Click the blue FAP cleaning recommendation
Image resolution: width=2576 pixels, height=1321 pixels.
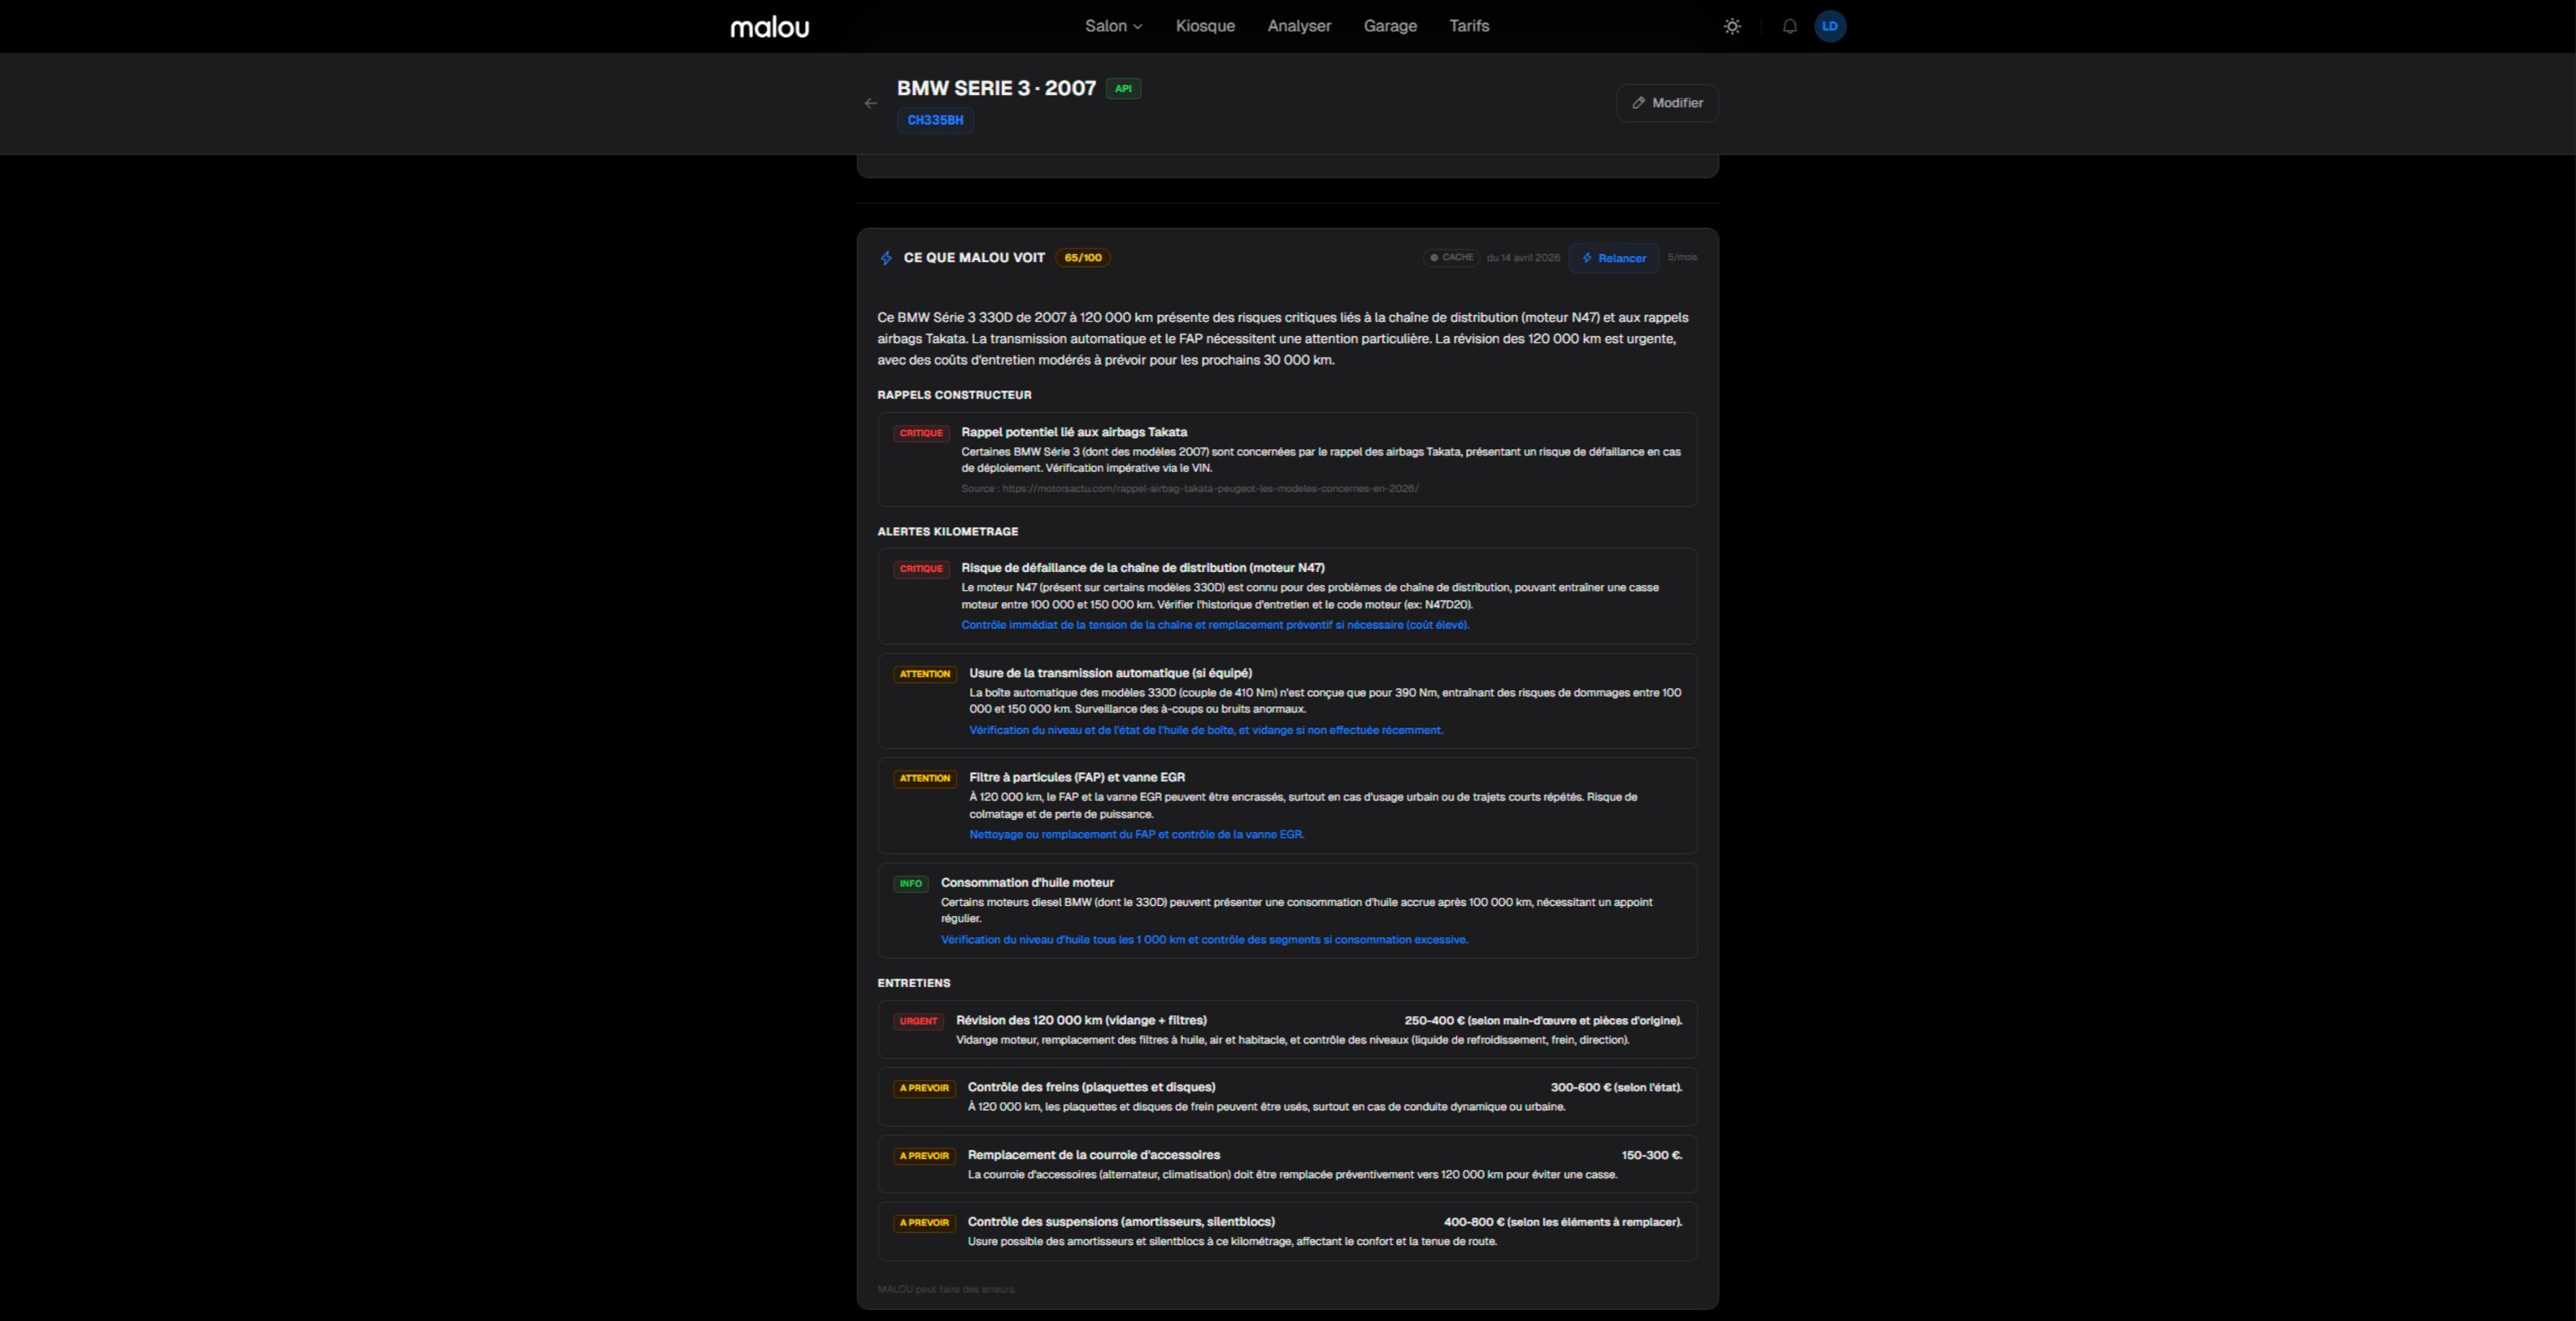coord(1137,834)
